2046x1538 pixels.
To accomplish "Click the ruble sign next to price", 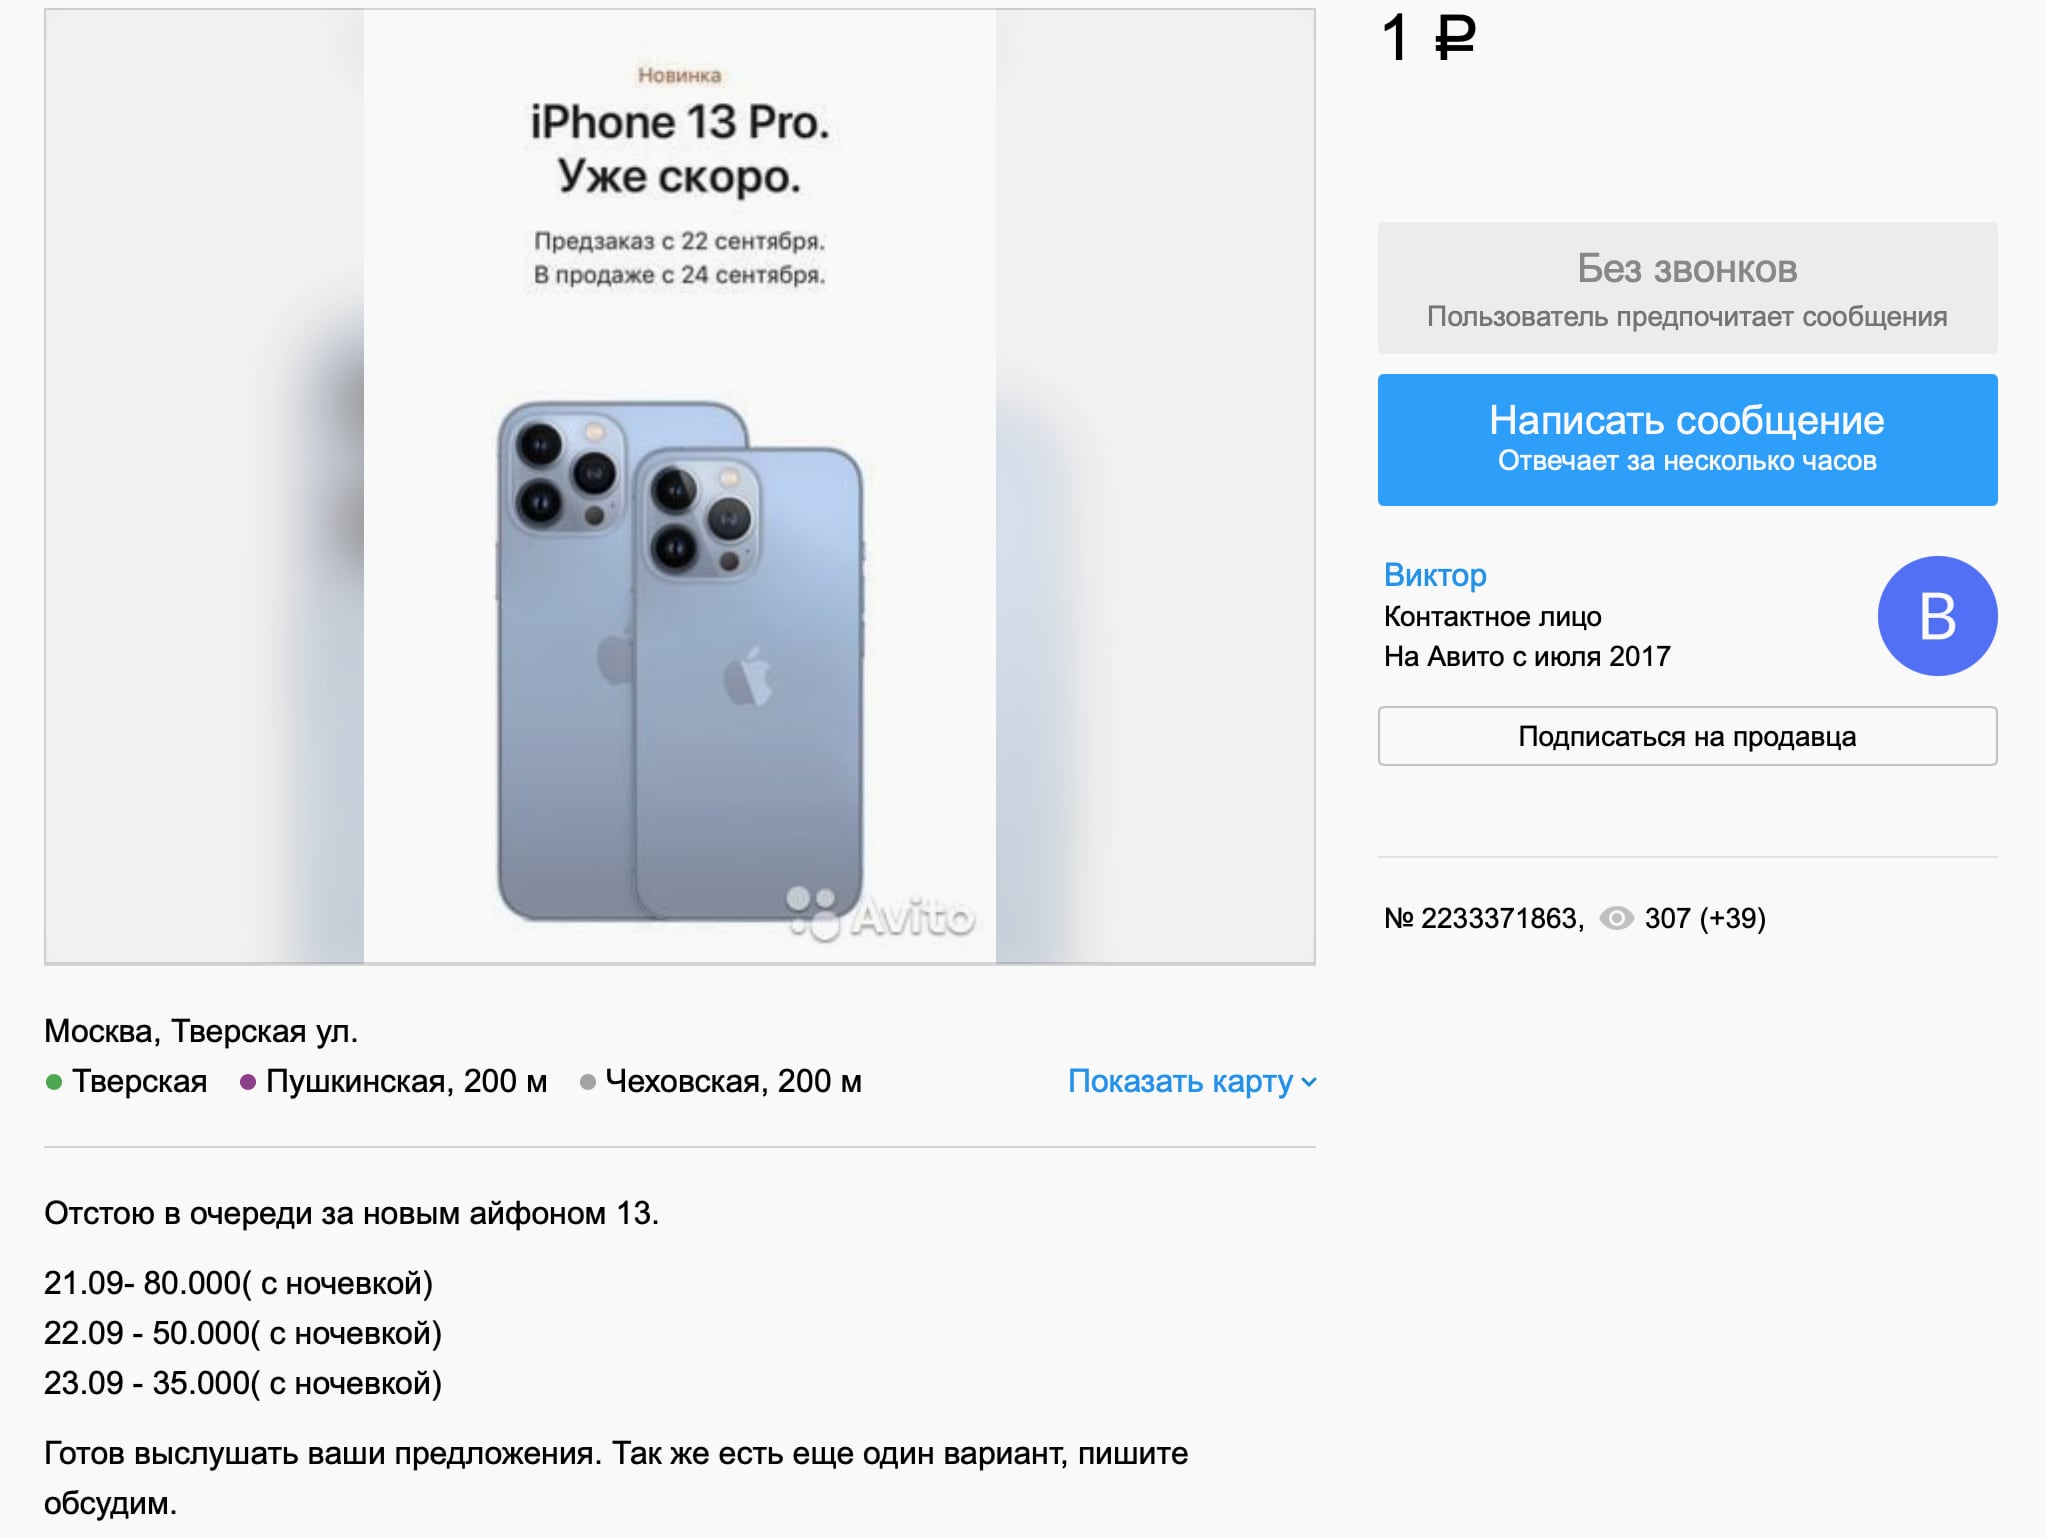I will click(1455, 38).
